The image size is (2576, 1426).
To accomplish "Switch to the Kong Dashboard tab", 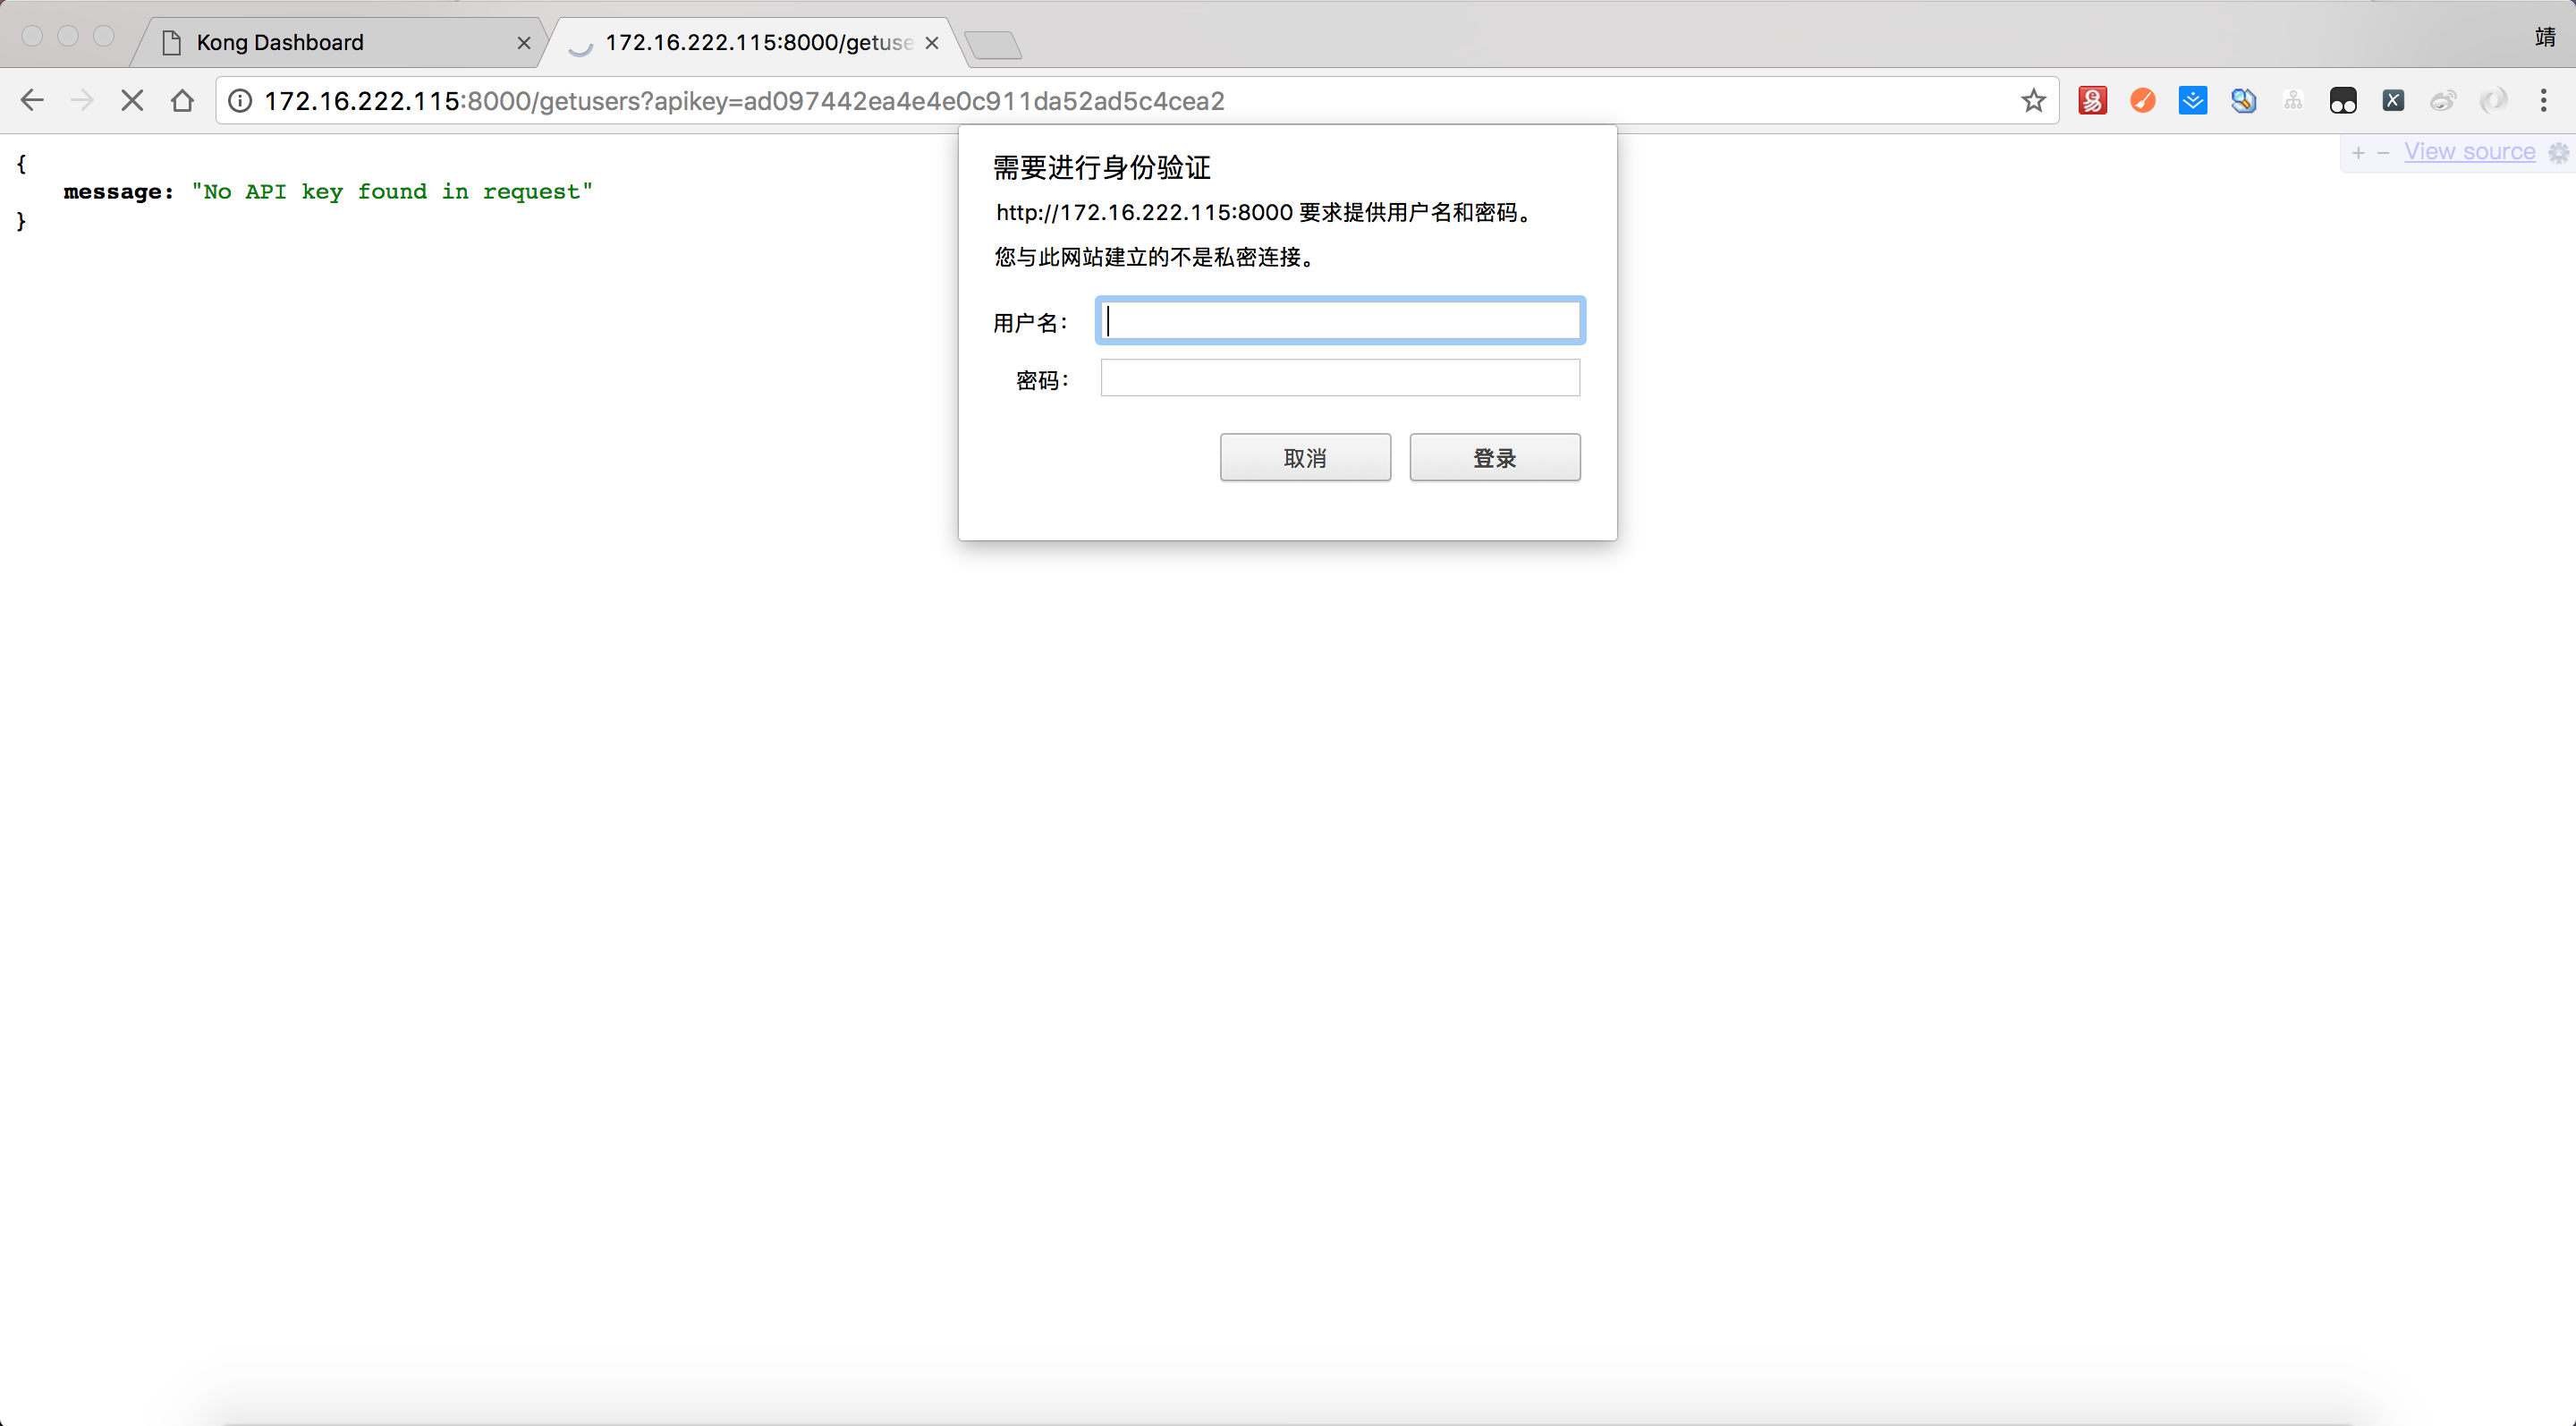I will pos(340,42).
